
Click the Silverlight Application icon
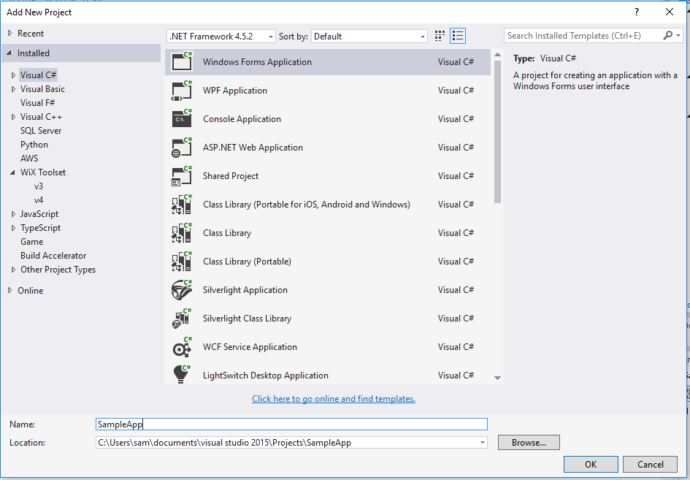(182, 290)
